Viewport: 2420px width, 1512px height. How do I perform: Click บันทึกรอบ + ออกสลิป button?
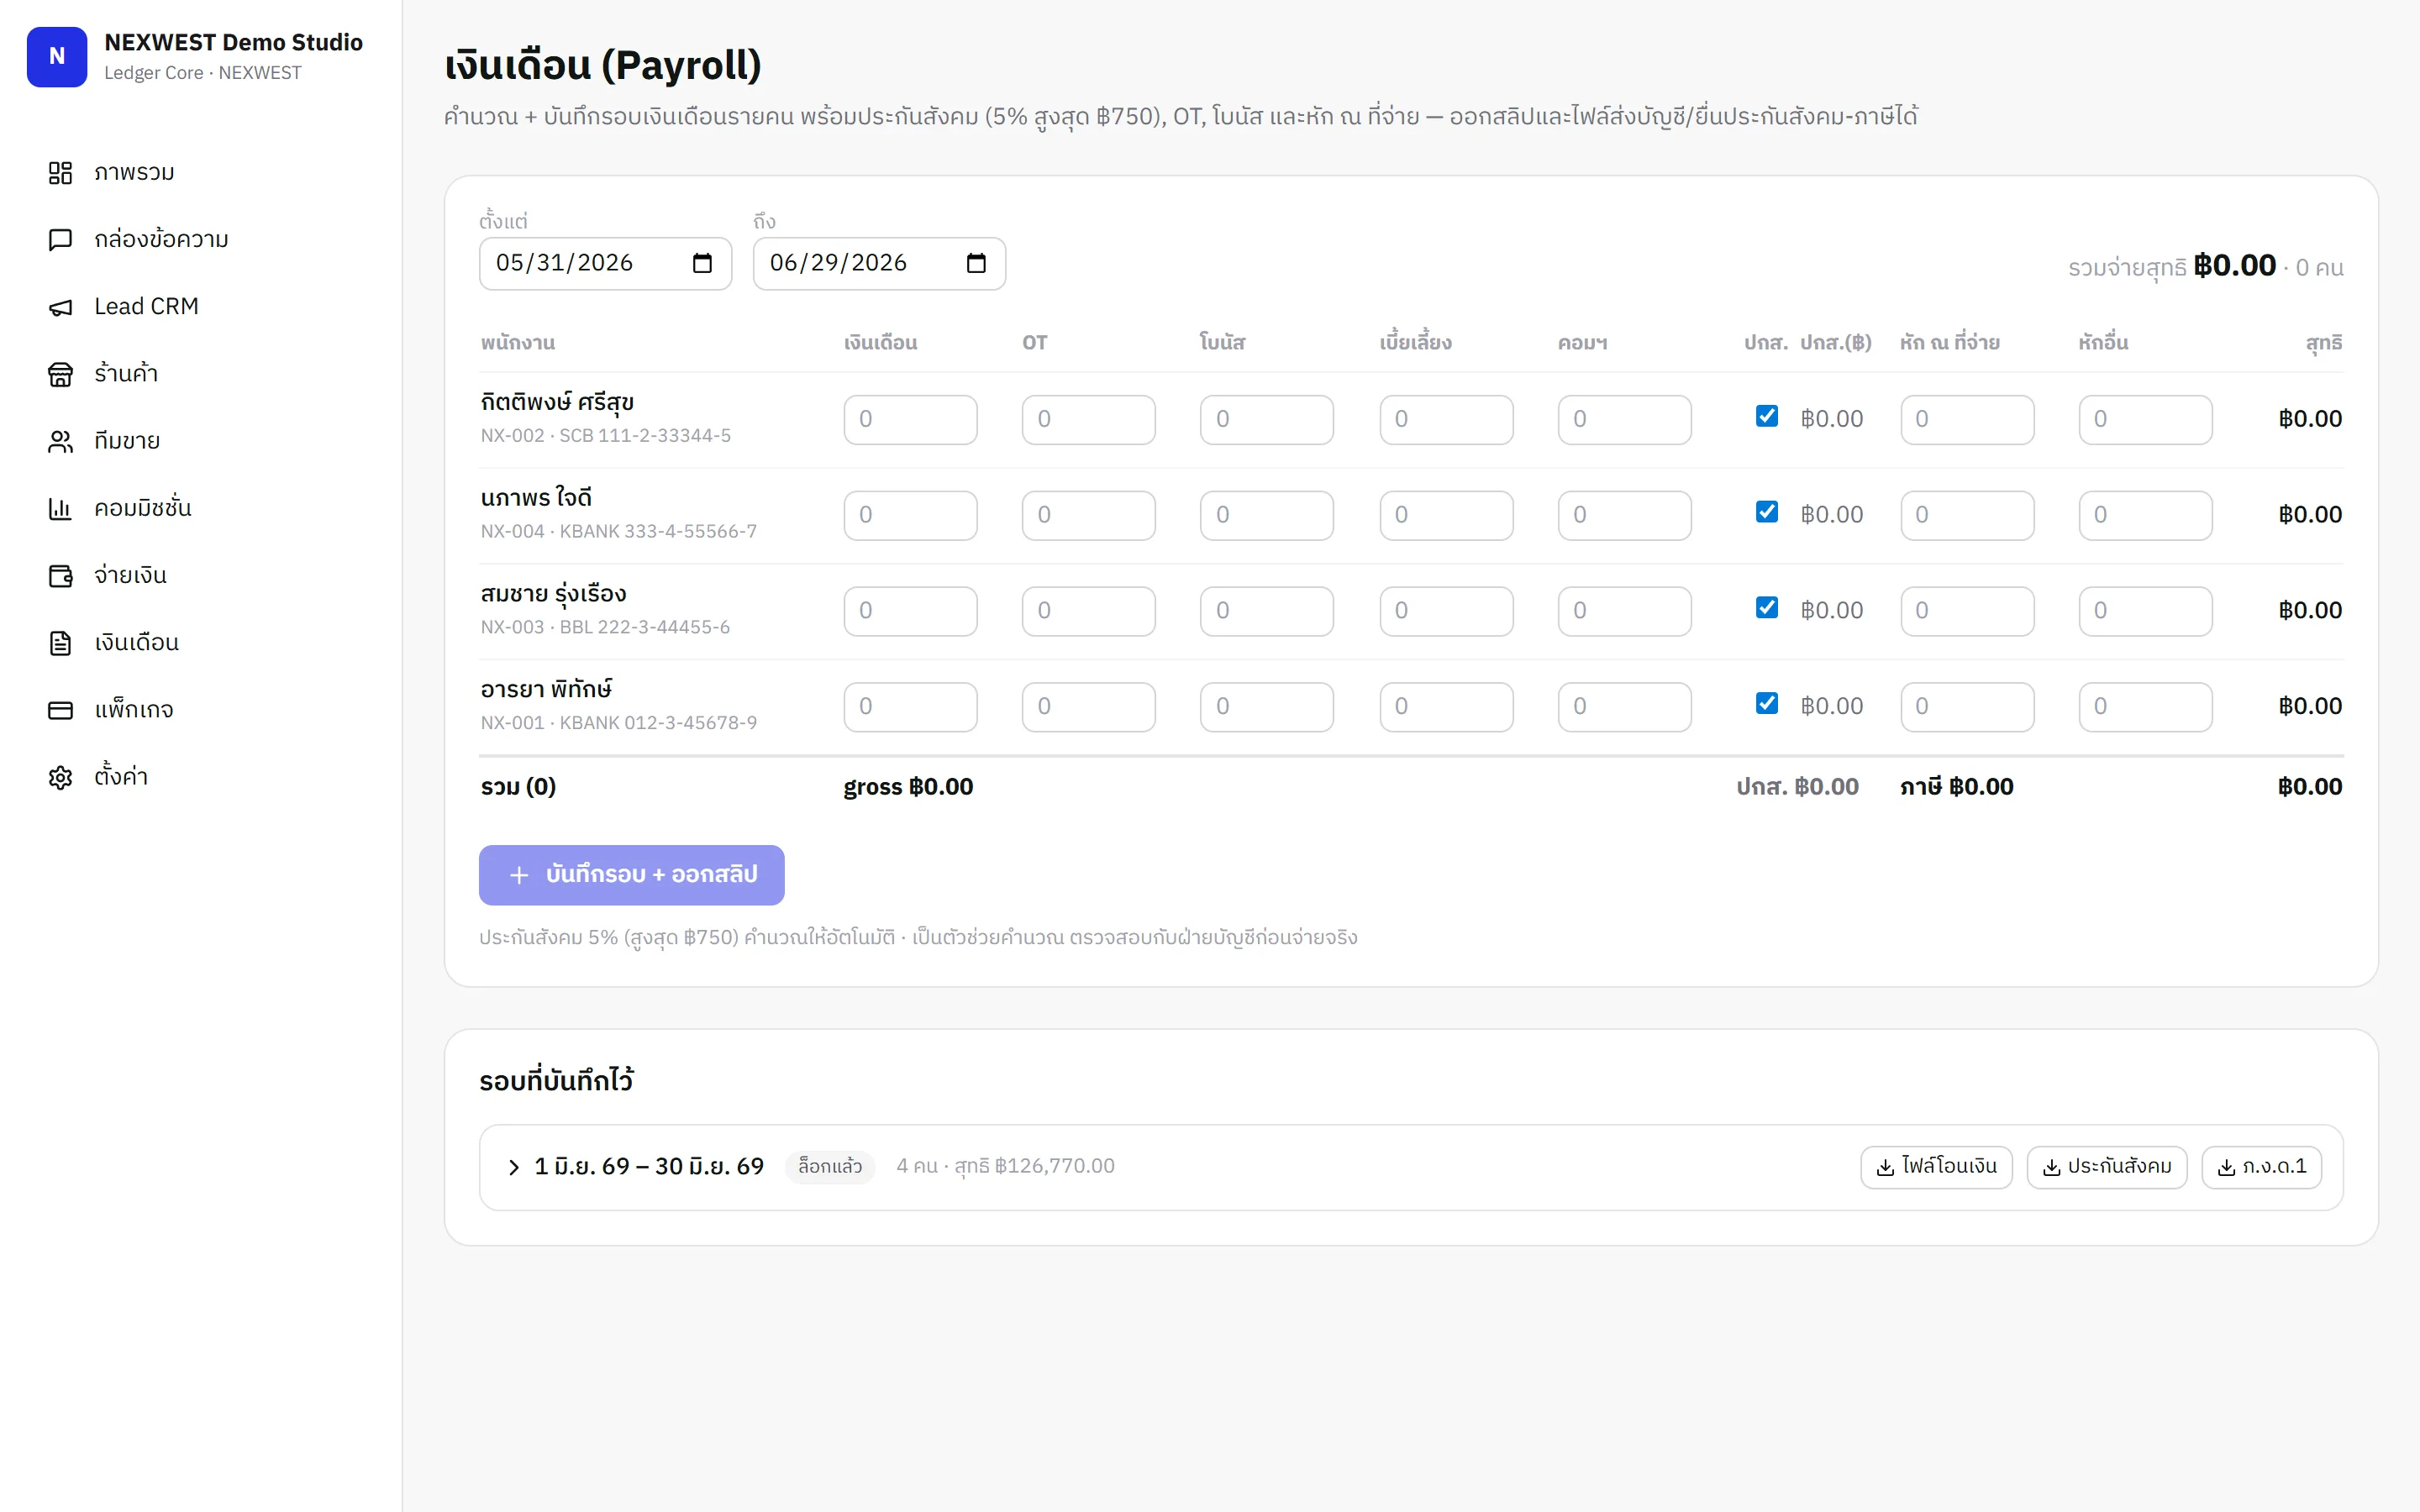click(631, 875)
